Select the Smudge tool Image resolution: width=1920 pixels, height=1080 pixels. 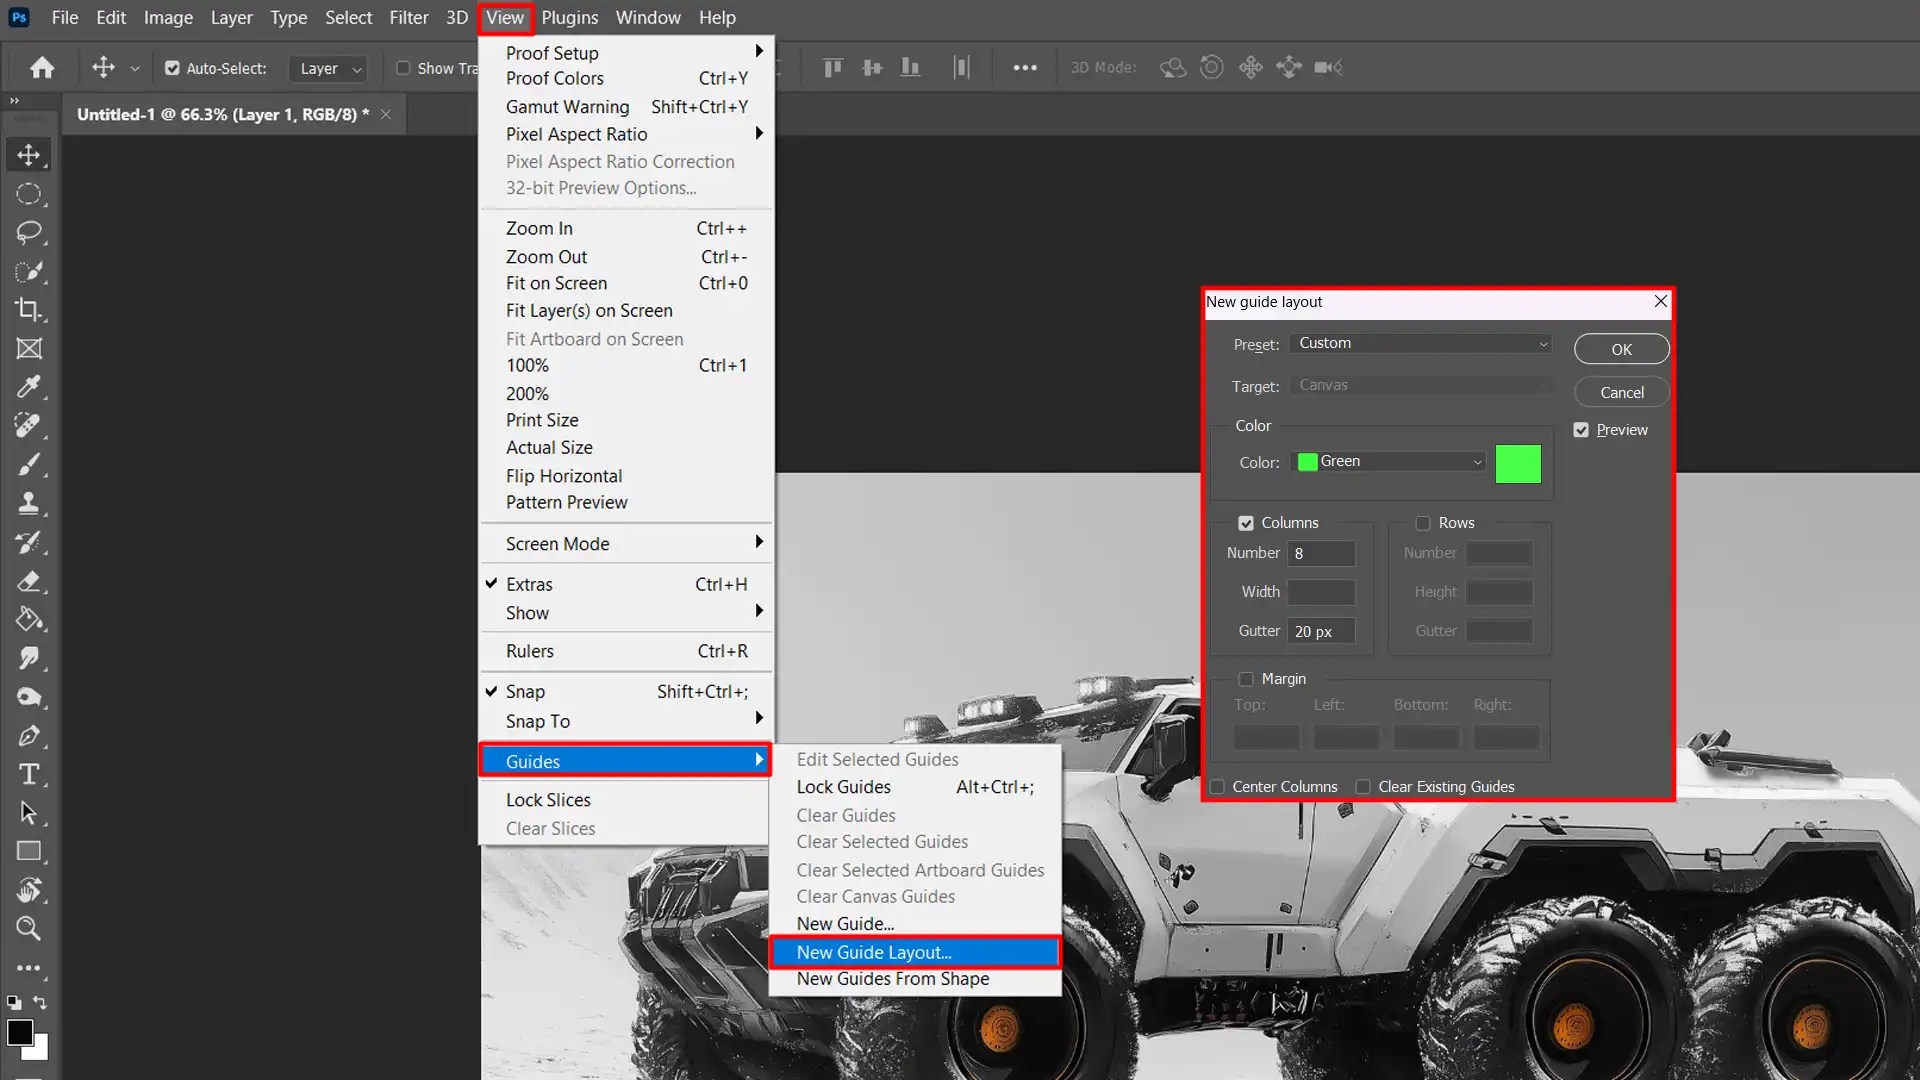coord(28,658)
